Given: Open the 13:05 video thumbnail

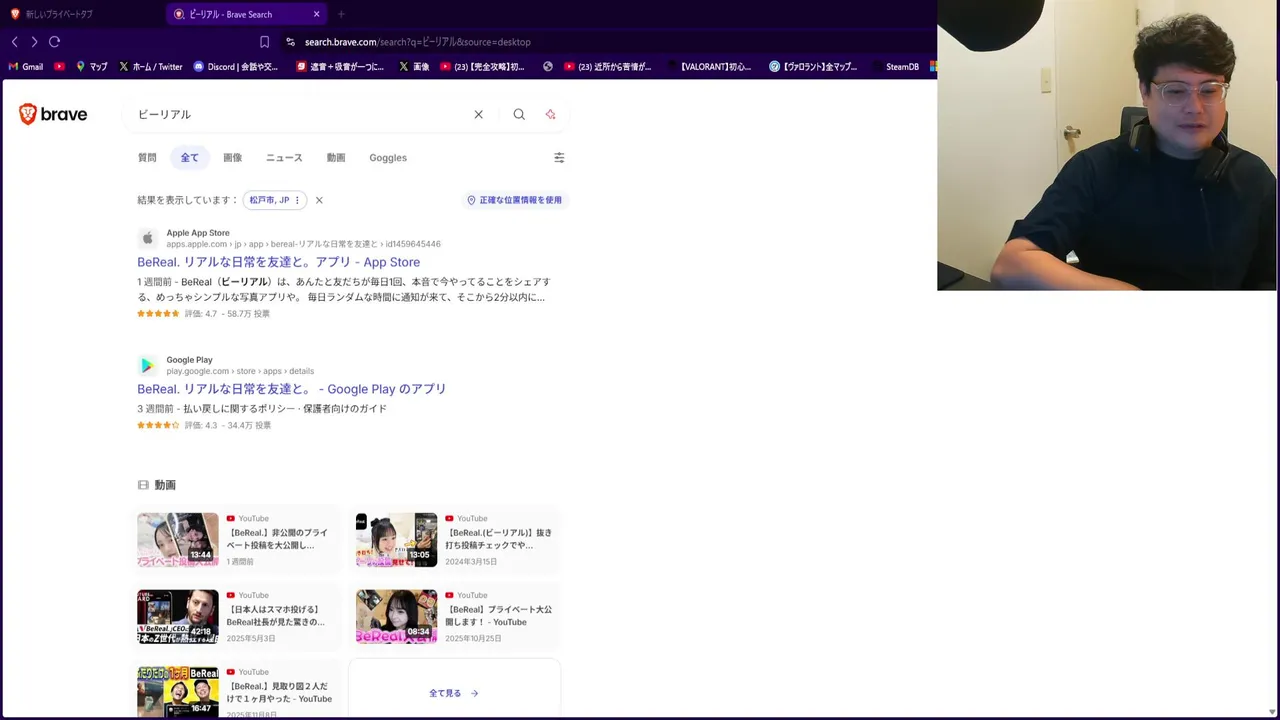Looking at the screenshot, I should (x=397, y=540).
